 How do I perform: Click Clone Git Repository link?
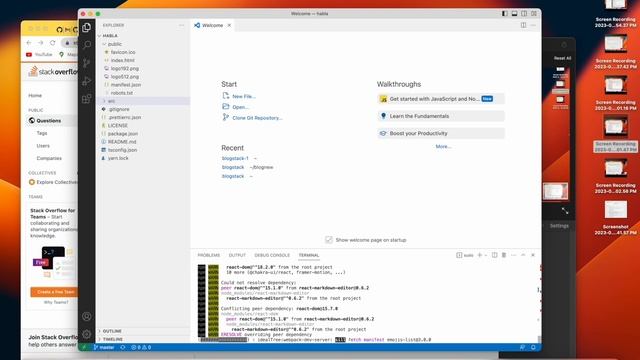pyautogui.click(x=257, y=118)
